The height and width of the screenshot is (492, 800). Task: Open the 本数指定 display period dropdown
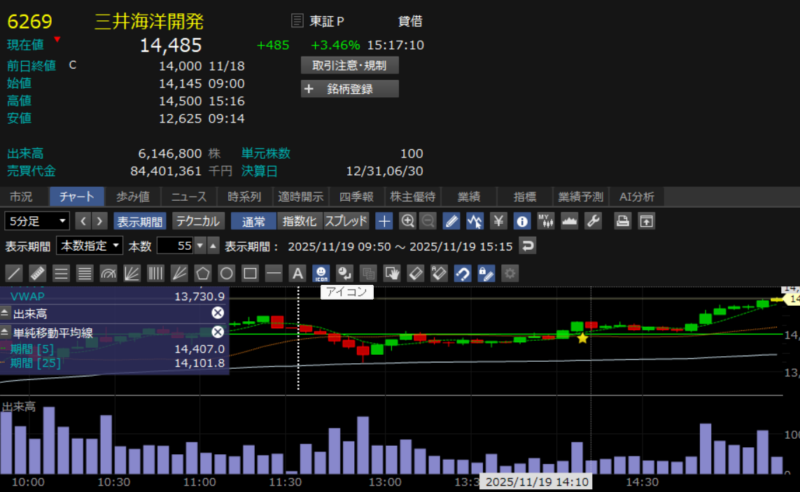click(x=90, y=246)
